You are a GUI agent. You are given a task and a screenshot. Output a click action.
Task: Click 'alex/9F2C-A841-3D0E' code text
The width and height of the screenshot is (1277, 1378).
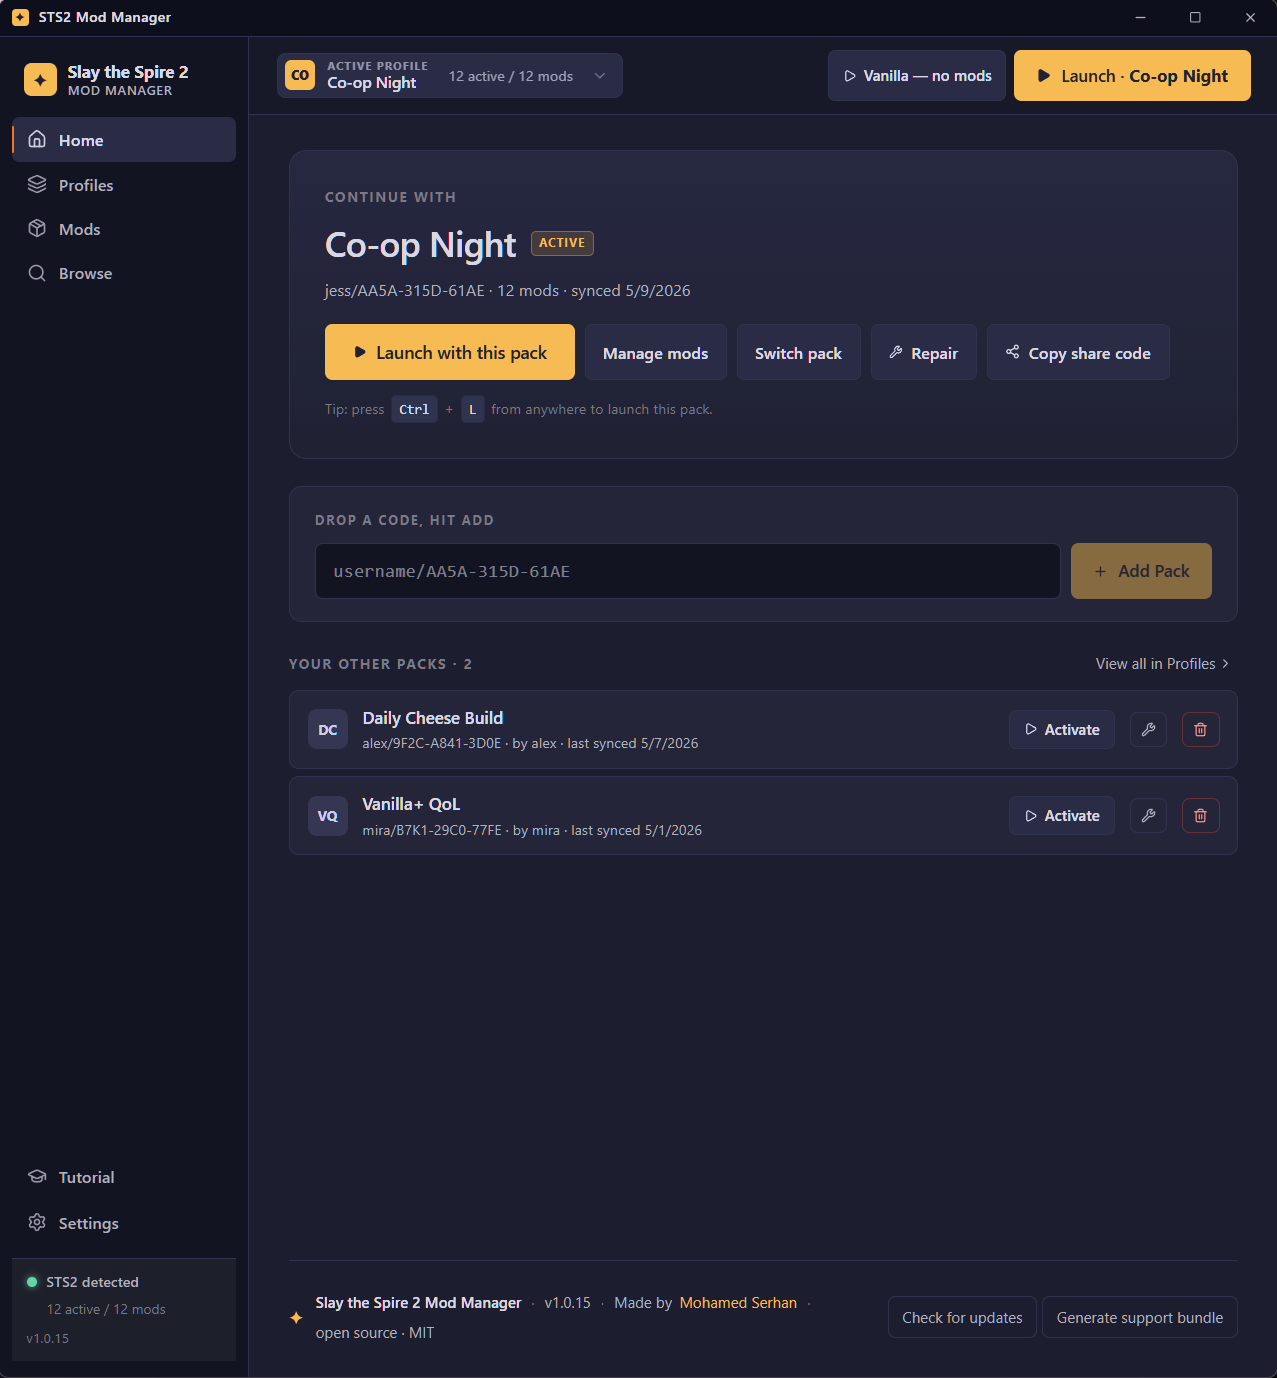click(432, 743)
